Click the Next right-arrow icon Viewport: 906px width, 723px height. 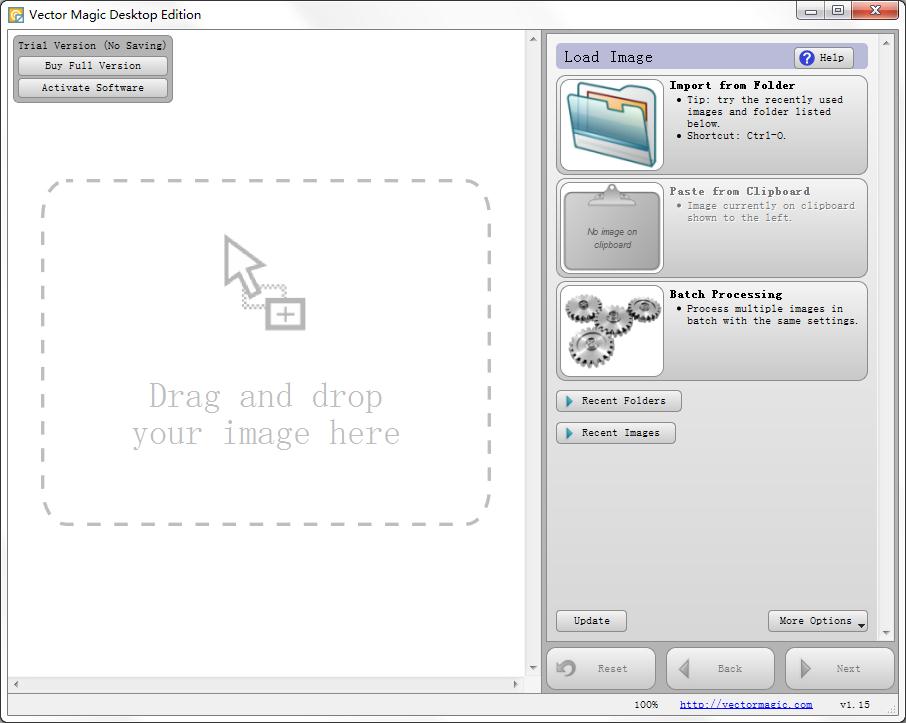click(805, 669)
